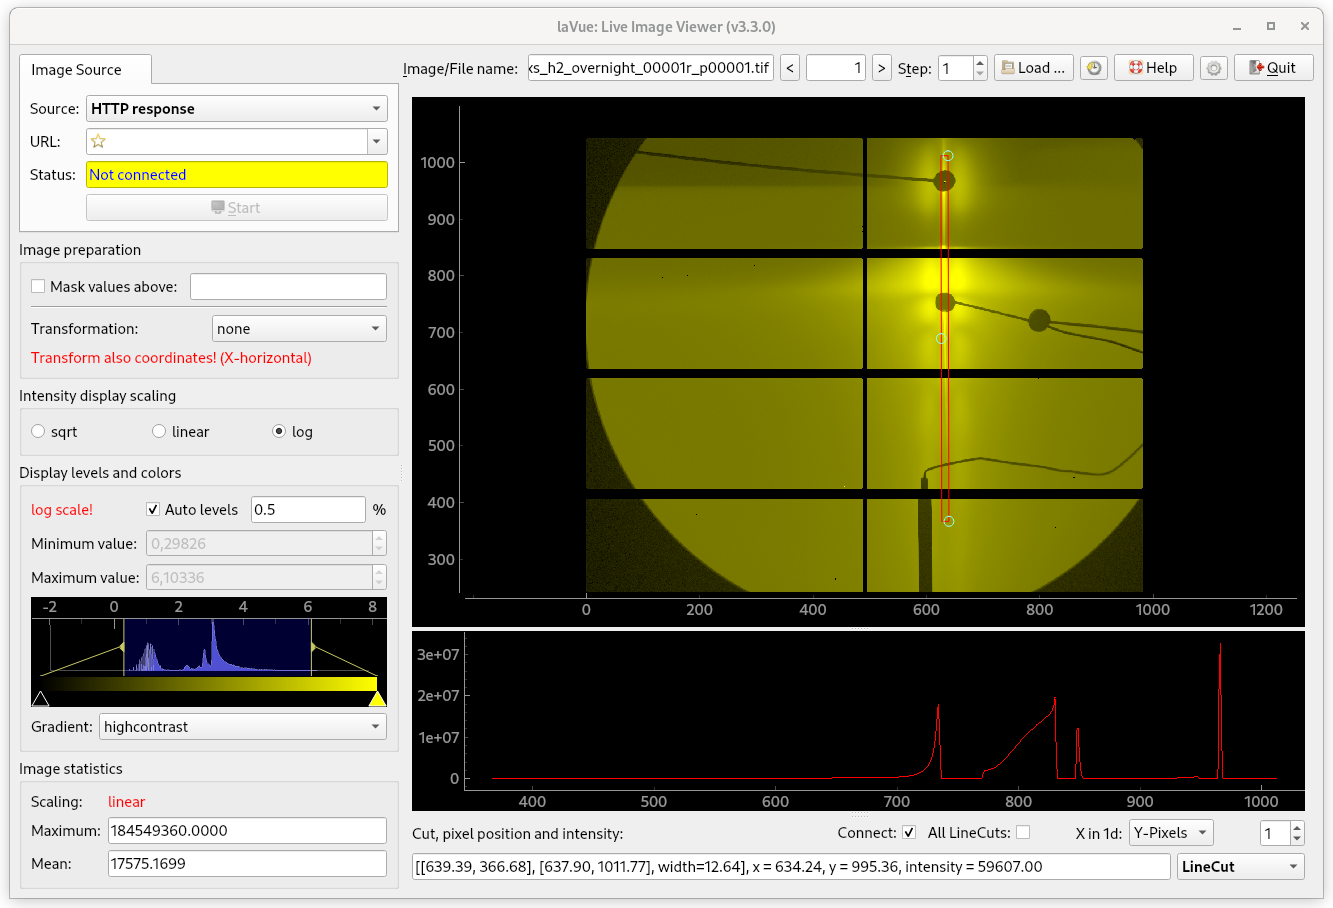Click the Load file button
Screen dimensions: 1333x908
(x=1034, y=68)
